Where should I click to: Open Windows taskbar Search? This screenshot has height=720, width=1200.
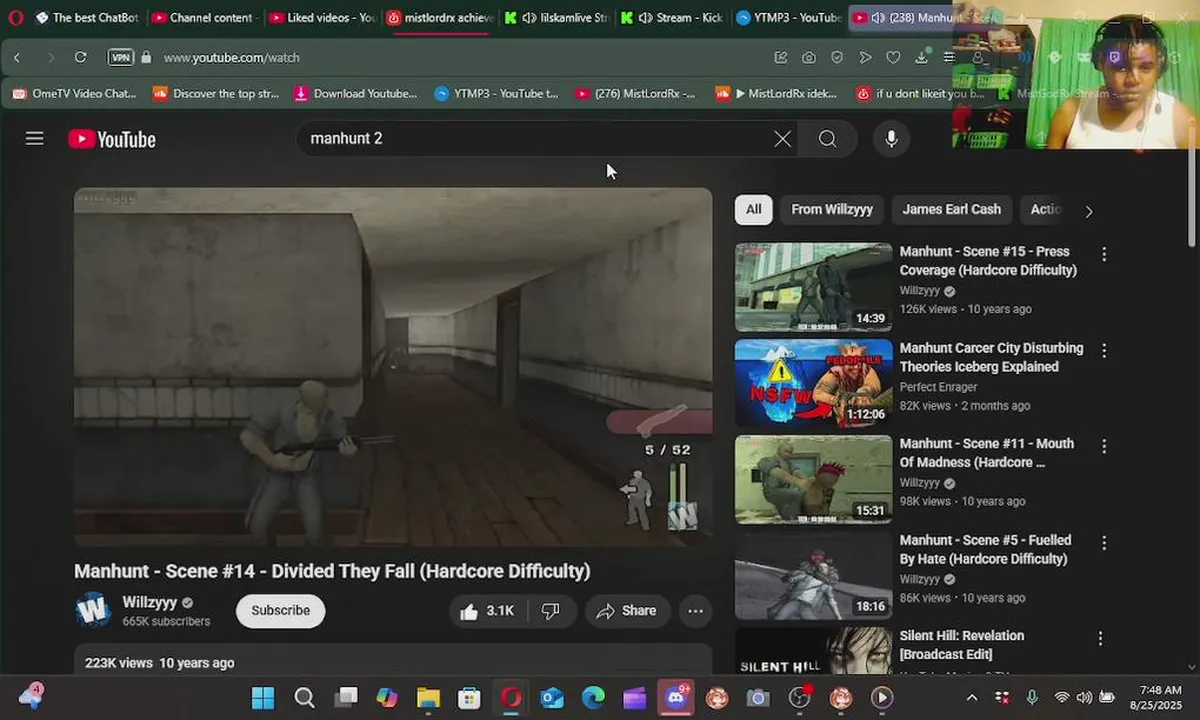305,697
